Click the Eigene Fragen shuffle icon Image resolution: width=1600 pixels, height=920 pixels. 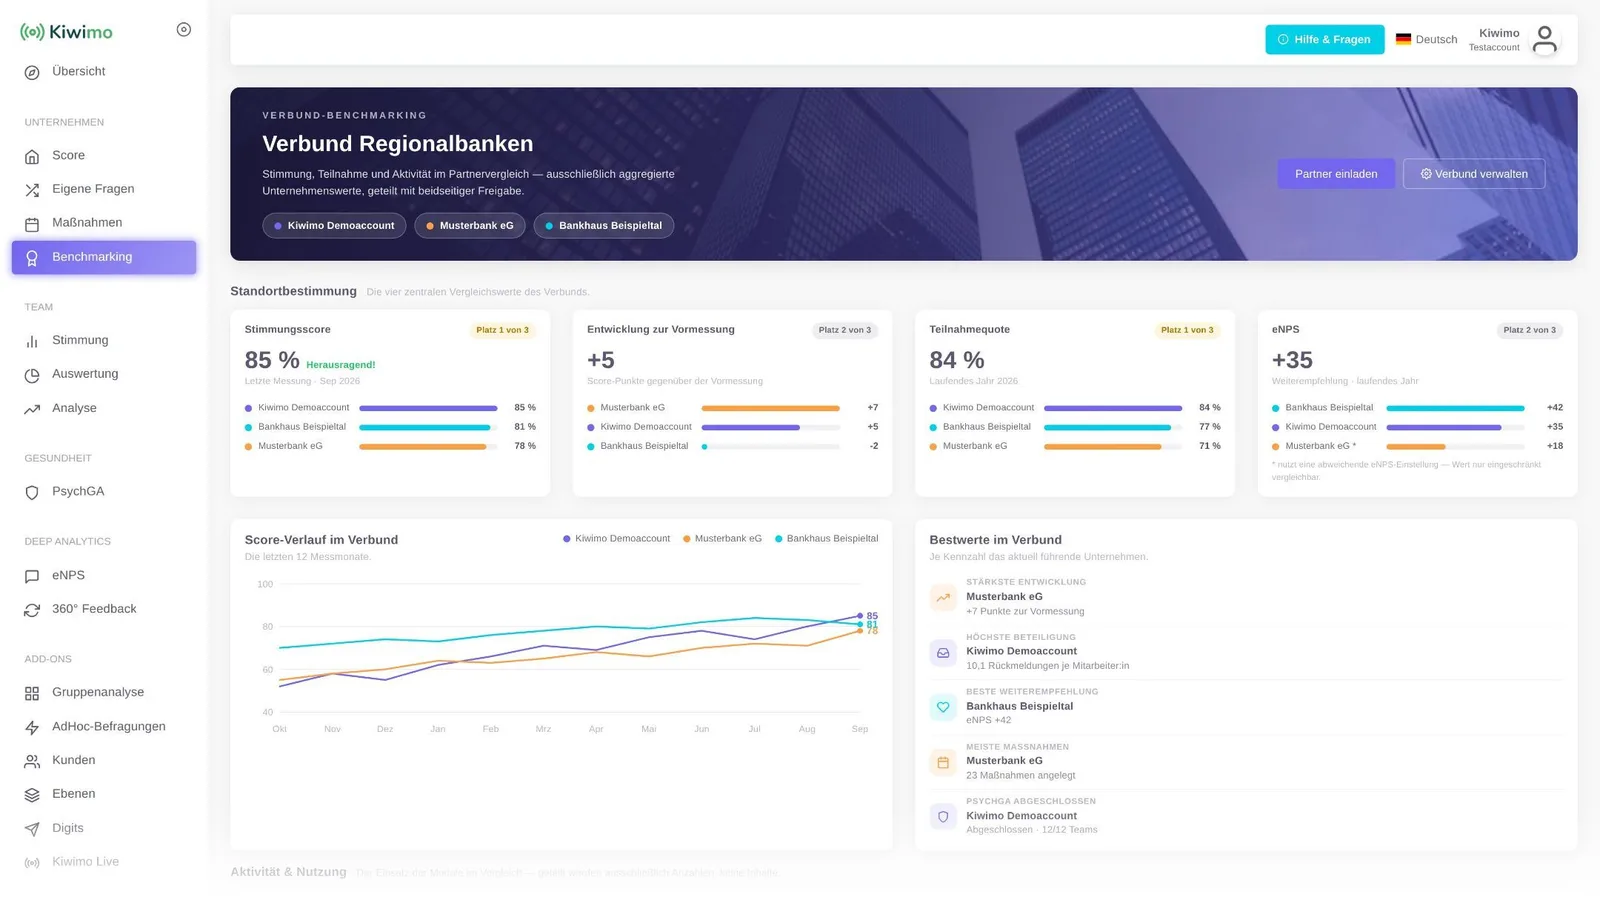(x=32, y=190)
